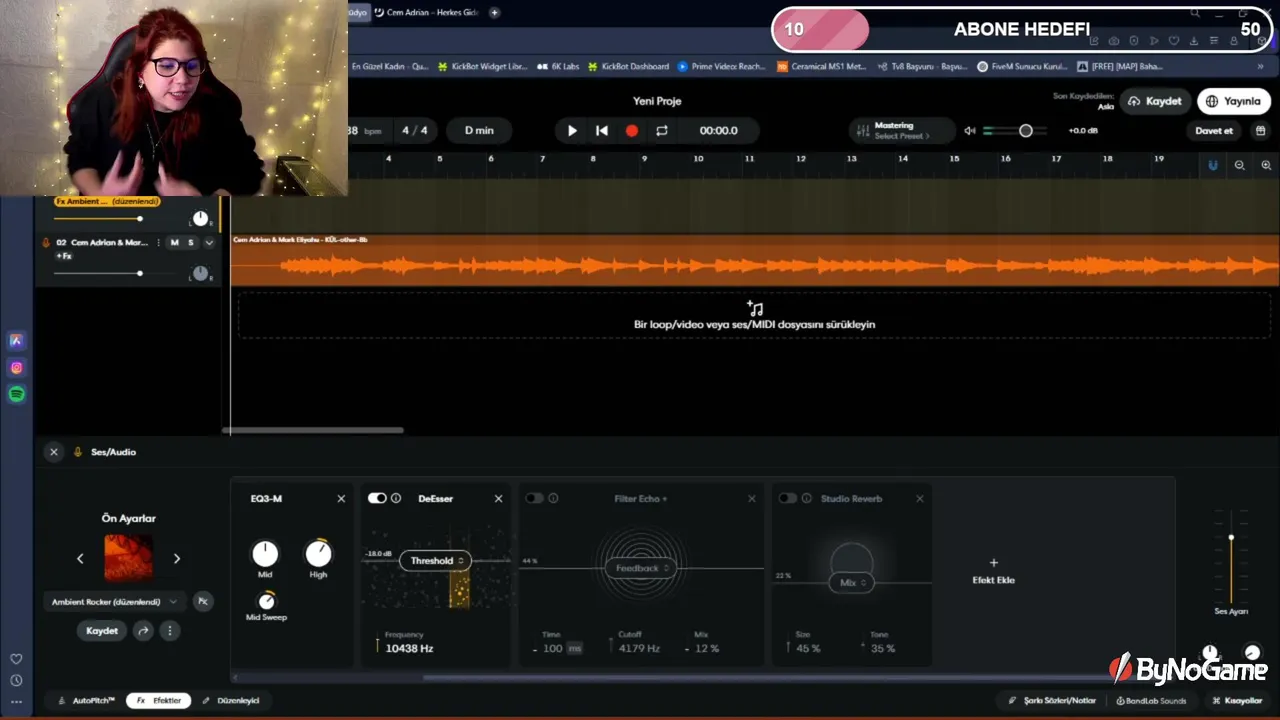This screenshot has width=1280, height=720.
Task: Open the key selector D min
Action: click(479, 130)
